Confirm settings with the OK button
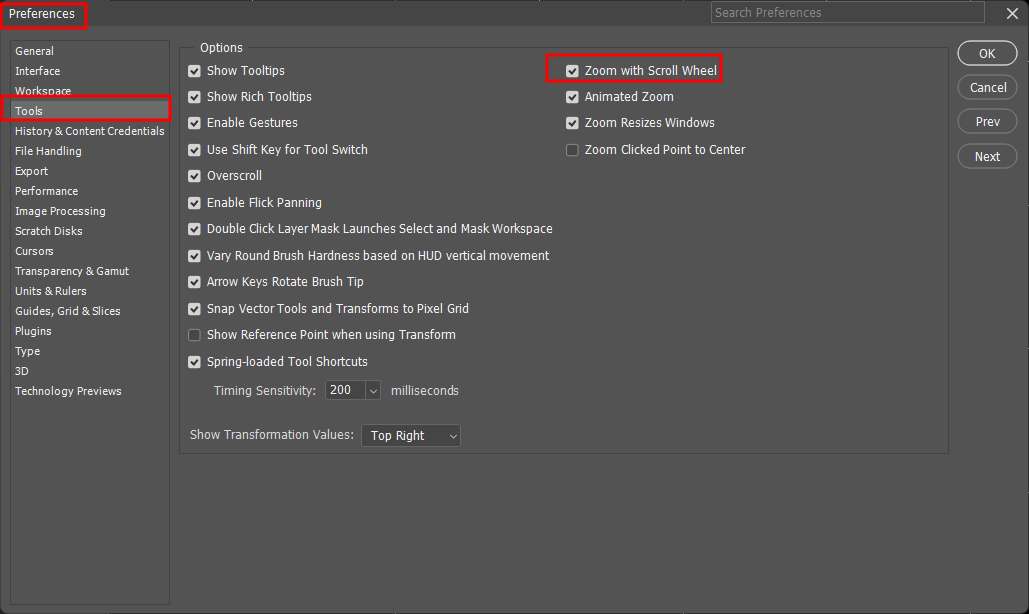This screenshot has width=1029, height=614. coord(987,54)
